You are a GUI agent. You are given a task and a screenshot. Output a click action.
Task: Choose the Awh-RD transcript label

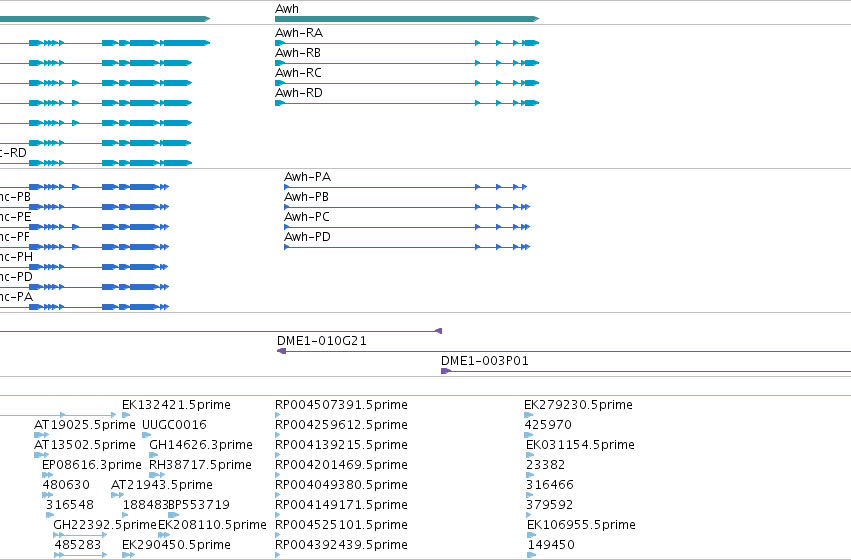[299, 93]
